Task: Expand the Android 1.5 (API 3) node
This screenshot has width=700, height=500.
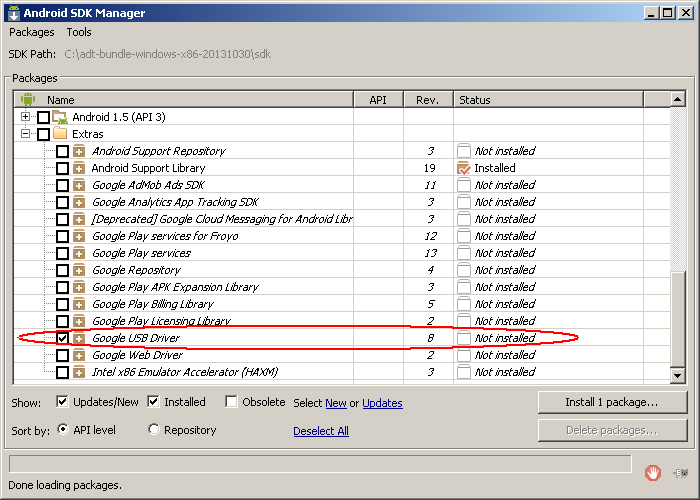Action: click(25, 117)
